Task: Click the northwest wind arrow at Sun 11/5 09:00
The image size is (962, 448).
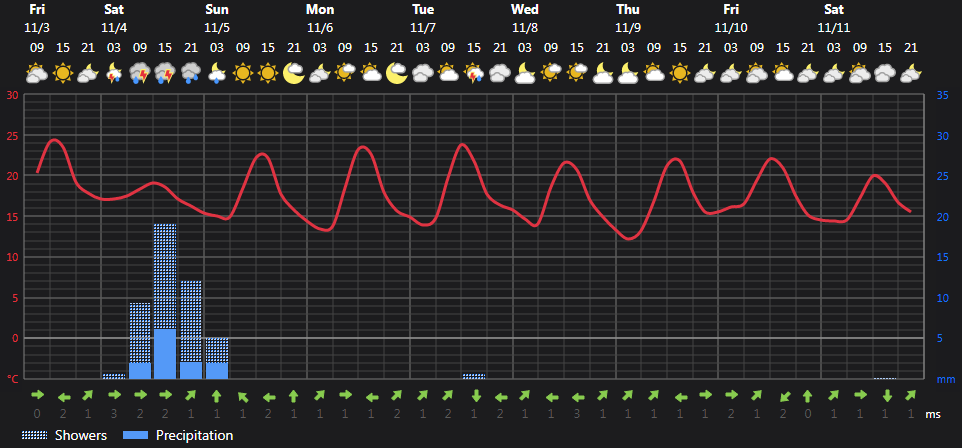Action: coord(243,397)
